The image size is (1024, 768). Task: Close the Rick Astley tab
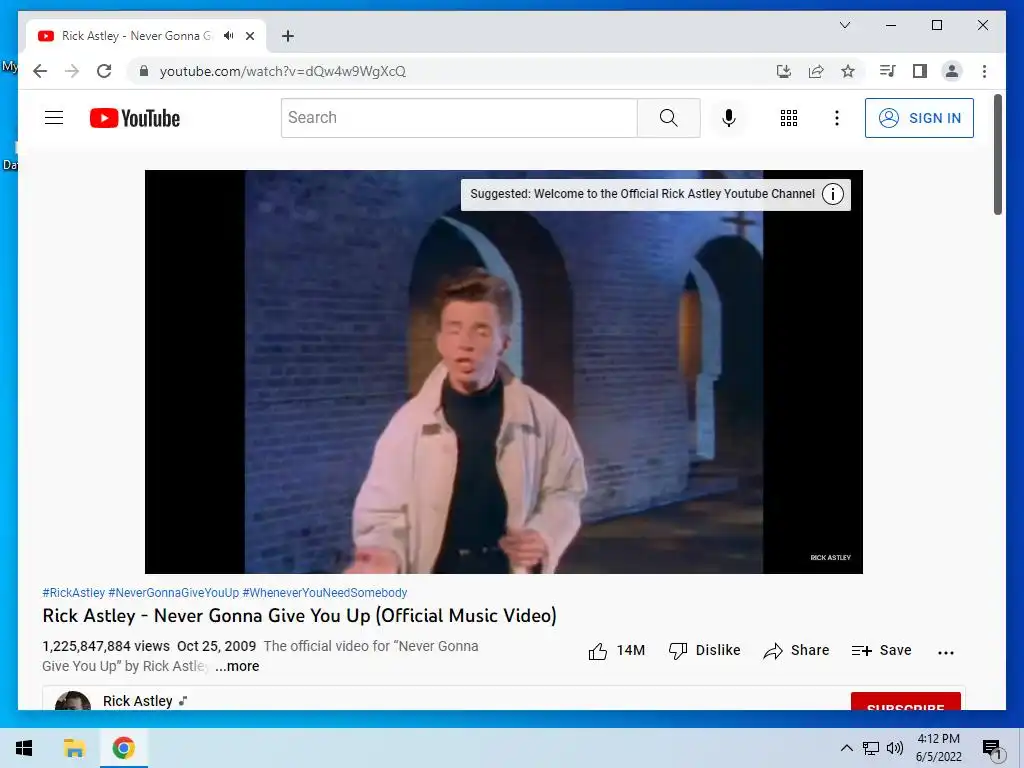tap(249, 36)
